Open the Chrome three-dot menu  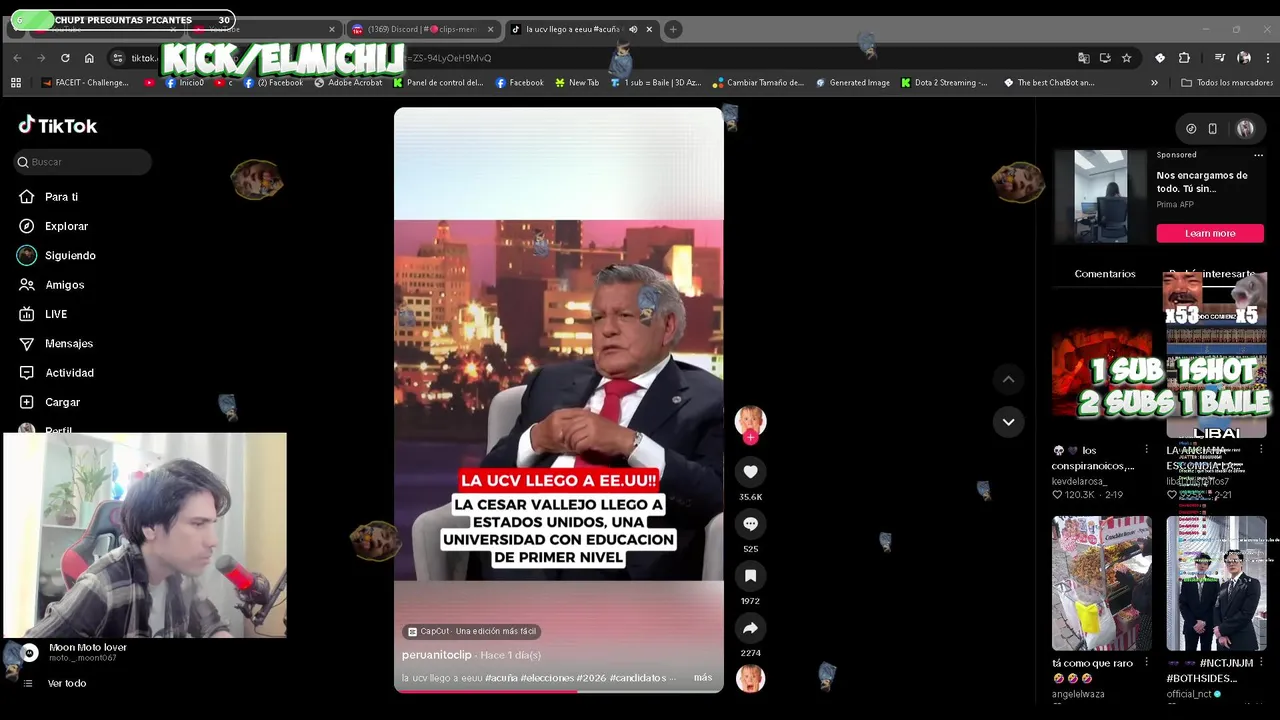click(1267, 58)
